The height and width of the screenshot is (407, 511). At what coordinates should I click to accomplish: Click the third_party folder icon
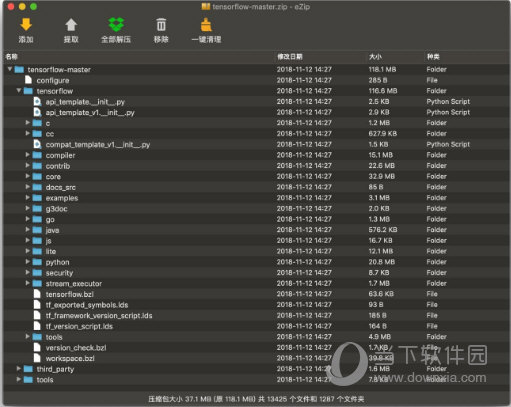28,369
